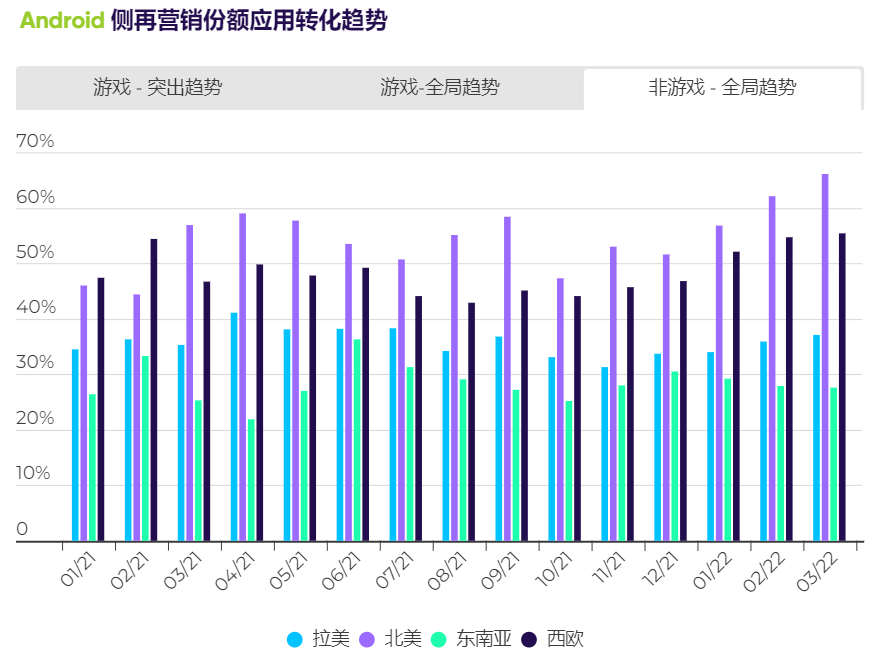Click the purple 北美 bar for 01/22
888x660 pixels.
[719, 383]
